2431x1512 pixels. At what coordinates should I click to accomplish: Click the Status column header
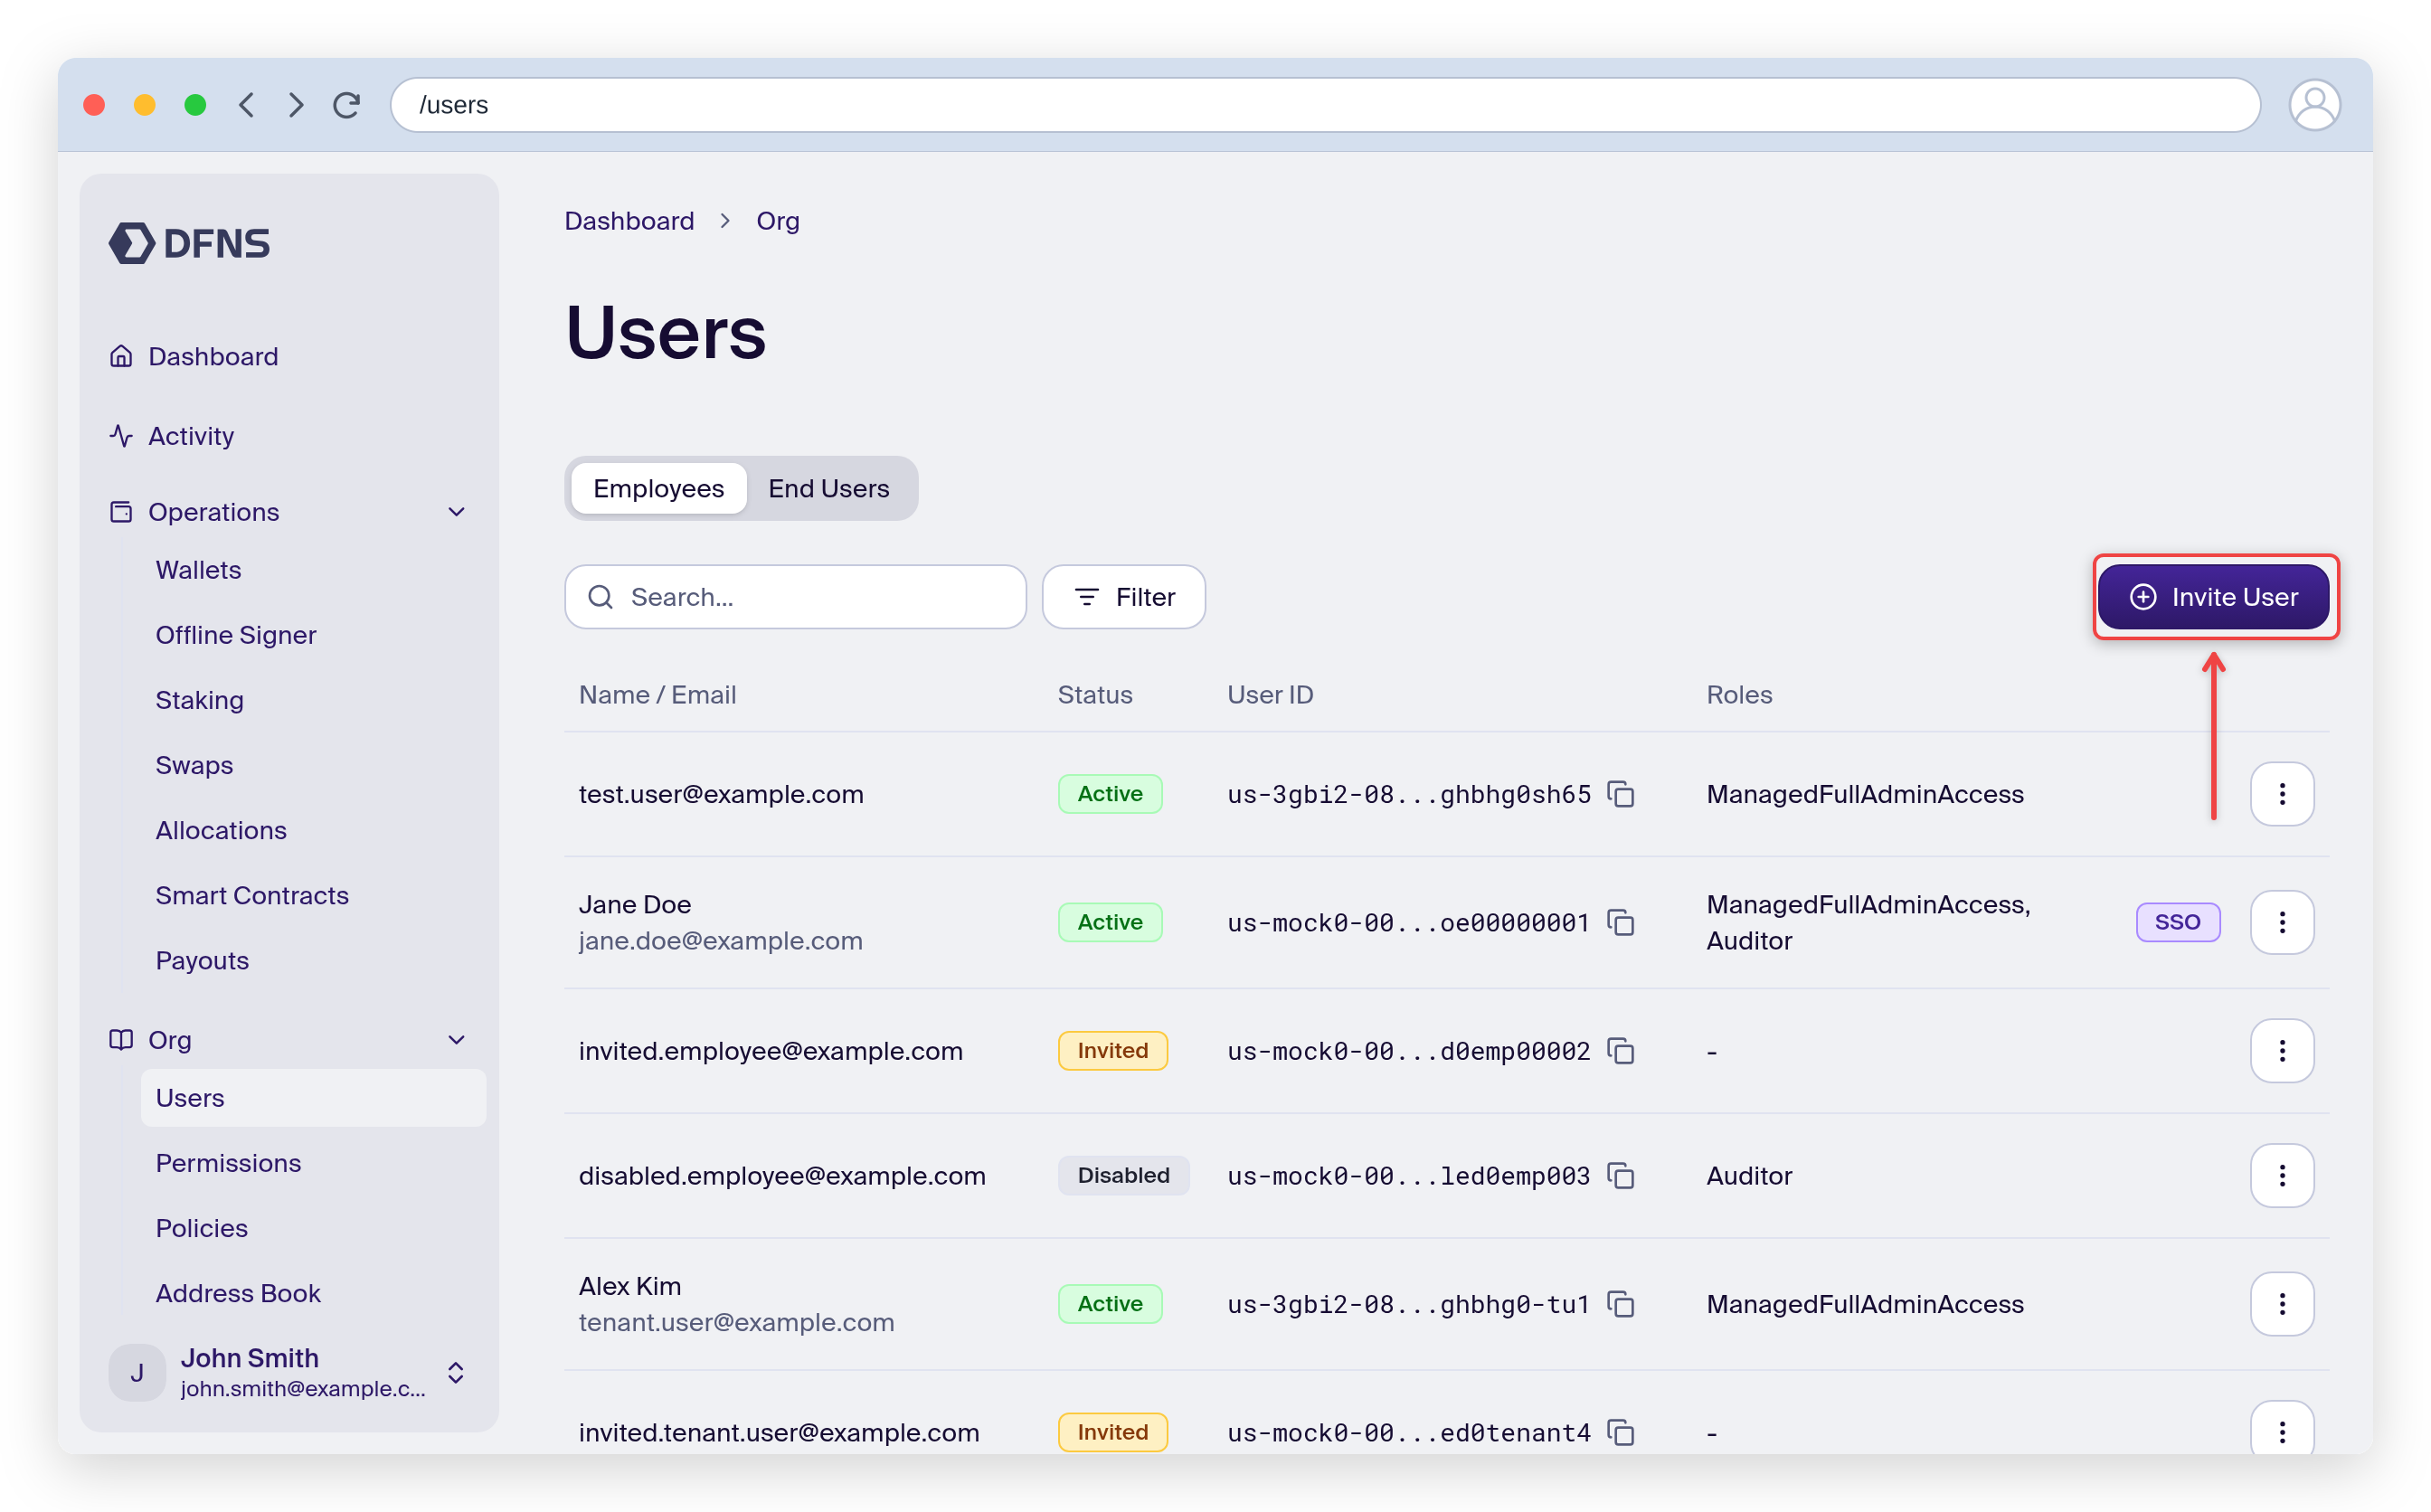[1094, 695]
